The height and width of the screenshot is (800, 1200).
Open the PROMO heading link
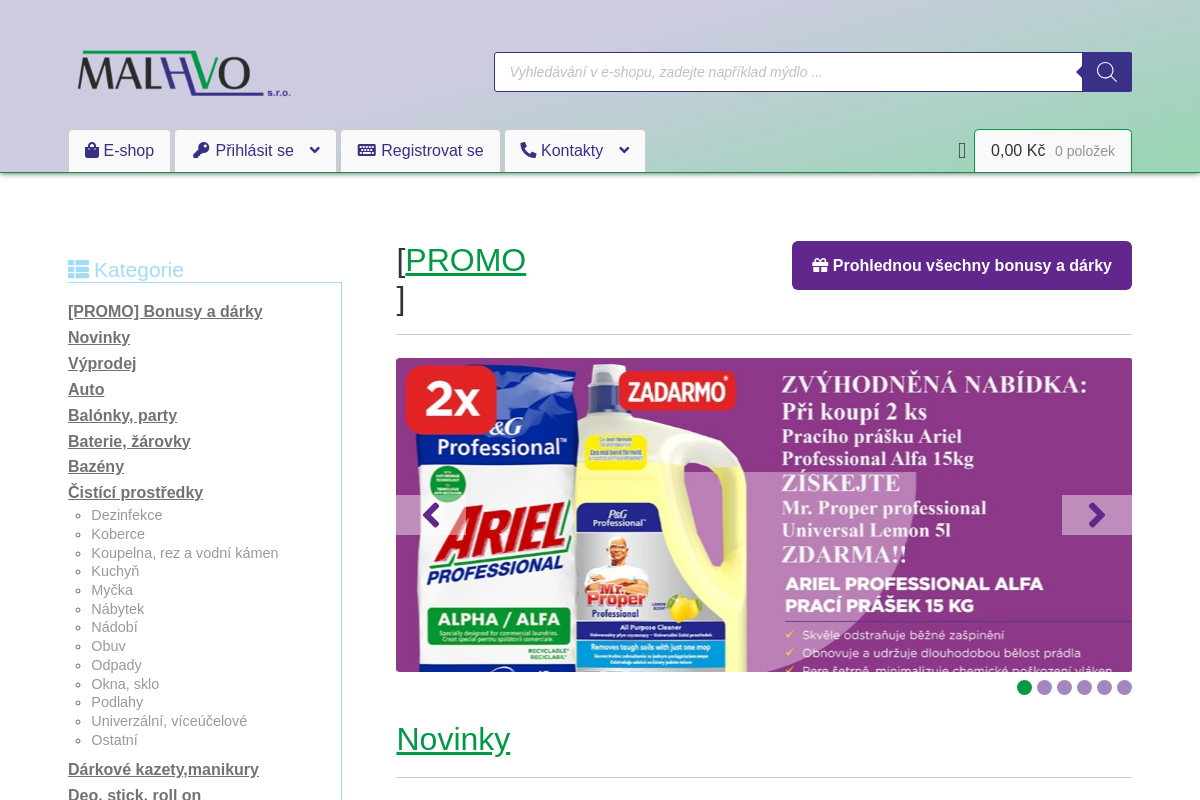pyautogui.click(x=465, y=260)
